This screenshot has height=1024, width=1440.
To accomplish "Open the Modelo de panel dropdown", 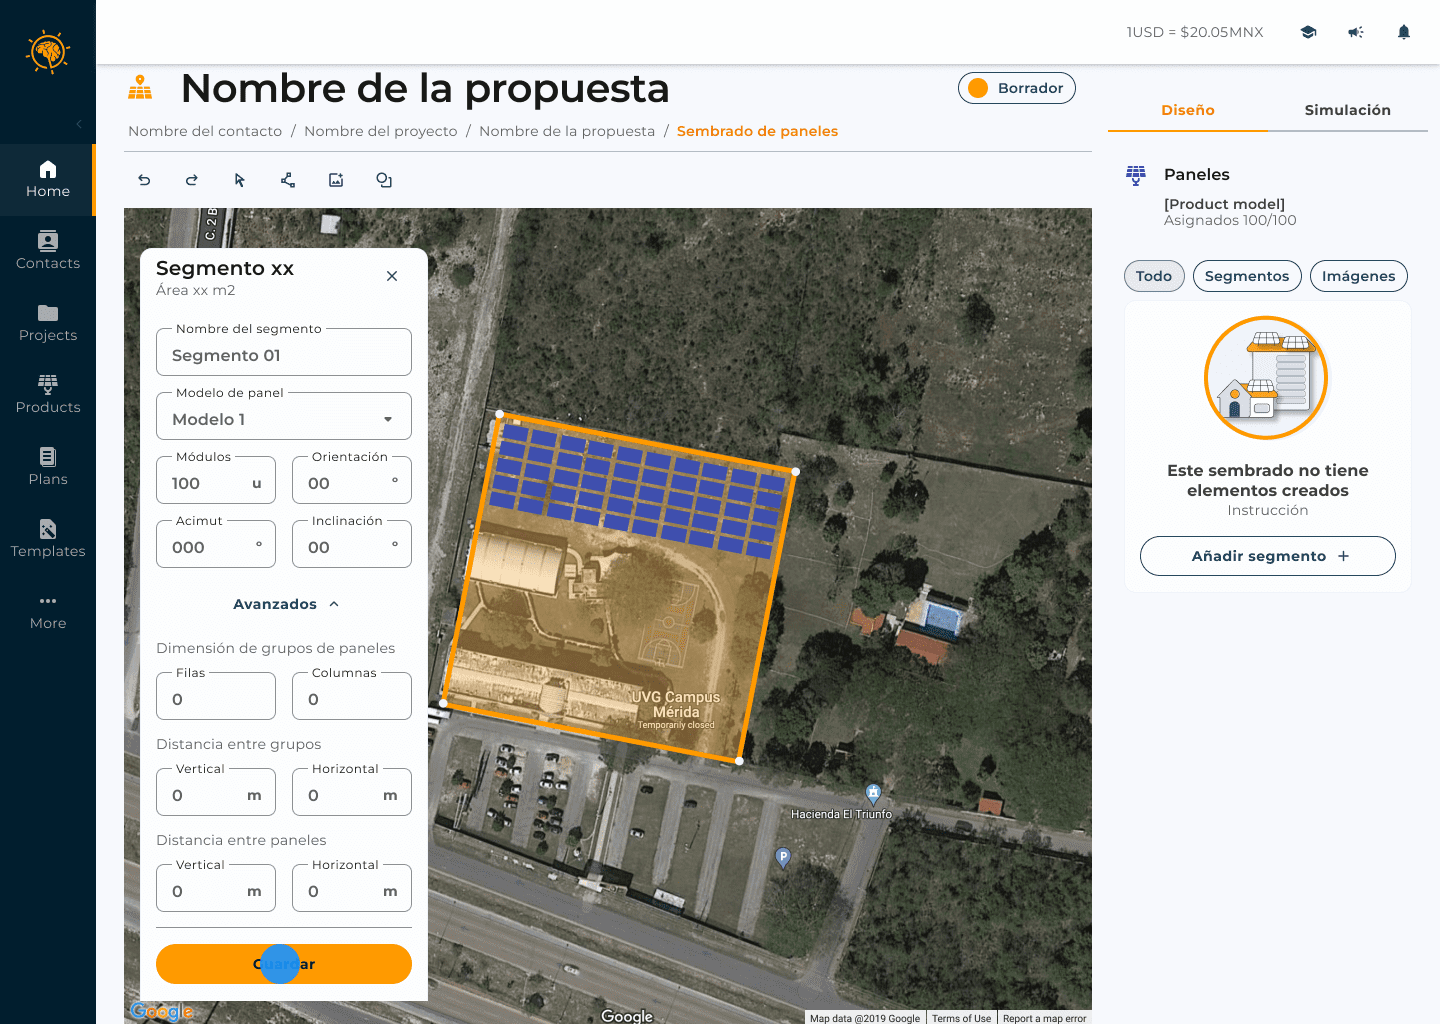I will 284,419.
